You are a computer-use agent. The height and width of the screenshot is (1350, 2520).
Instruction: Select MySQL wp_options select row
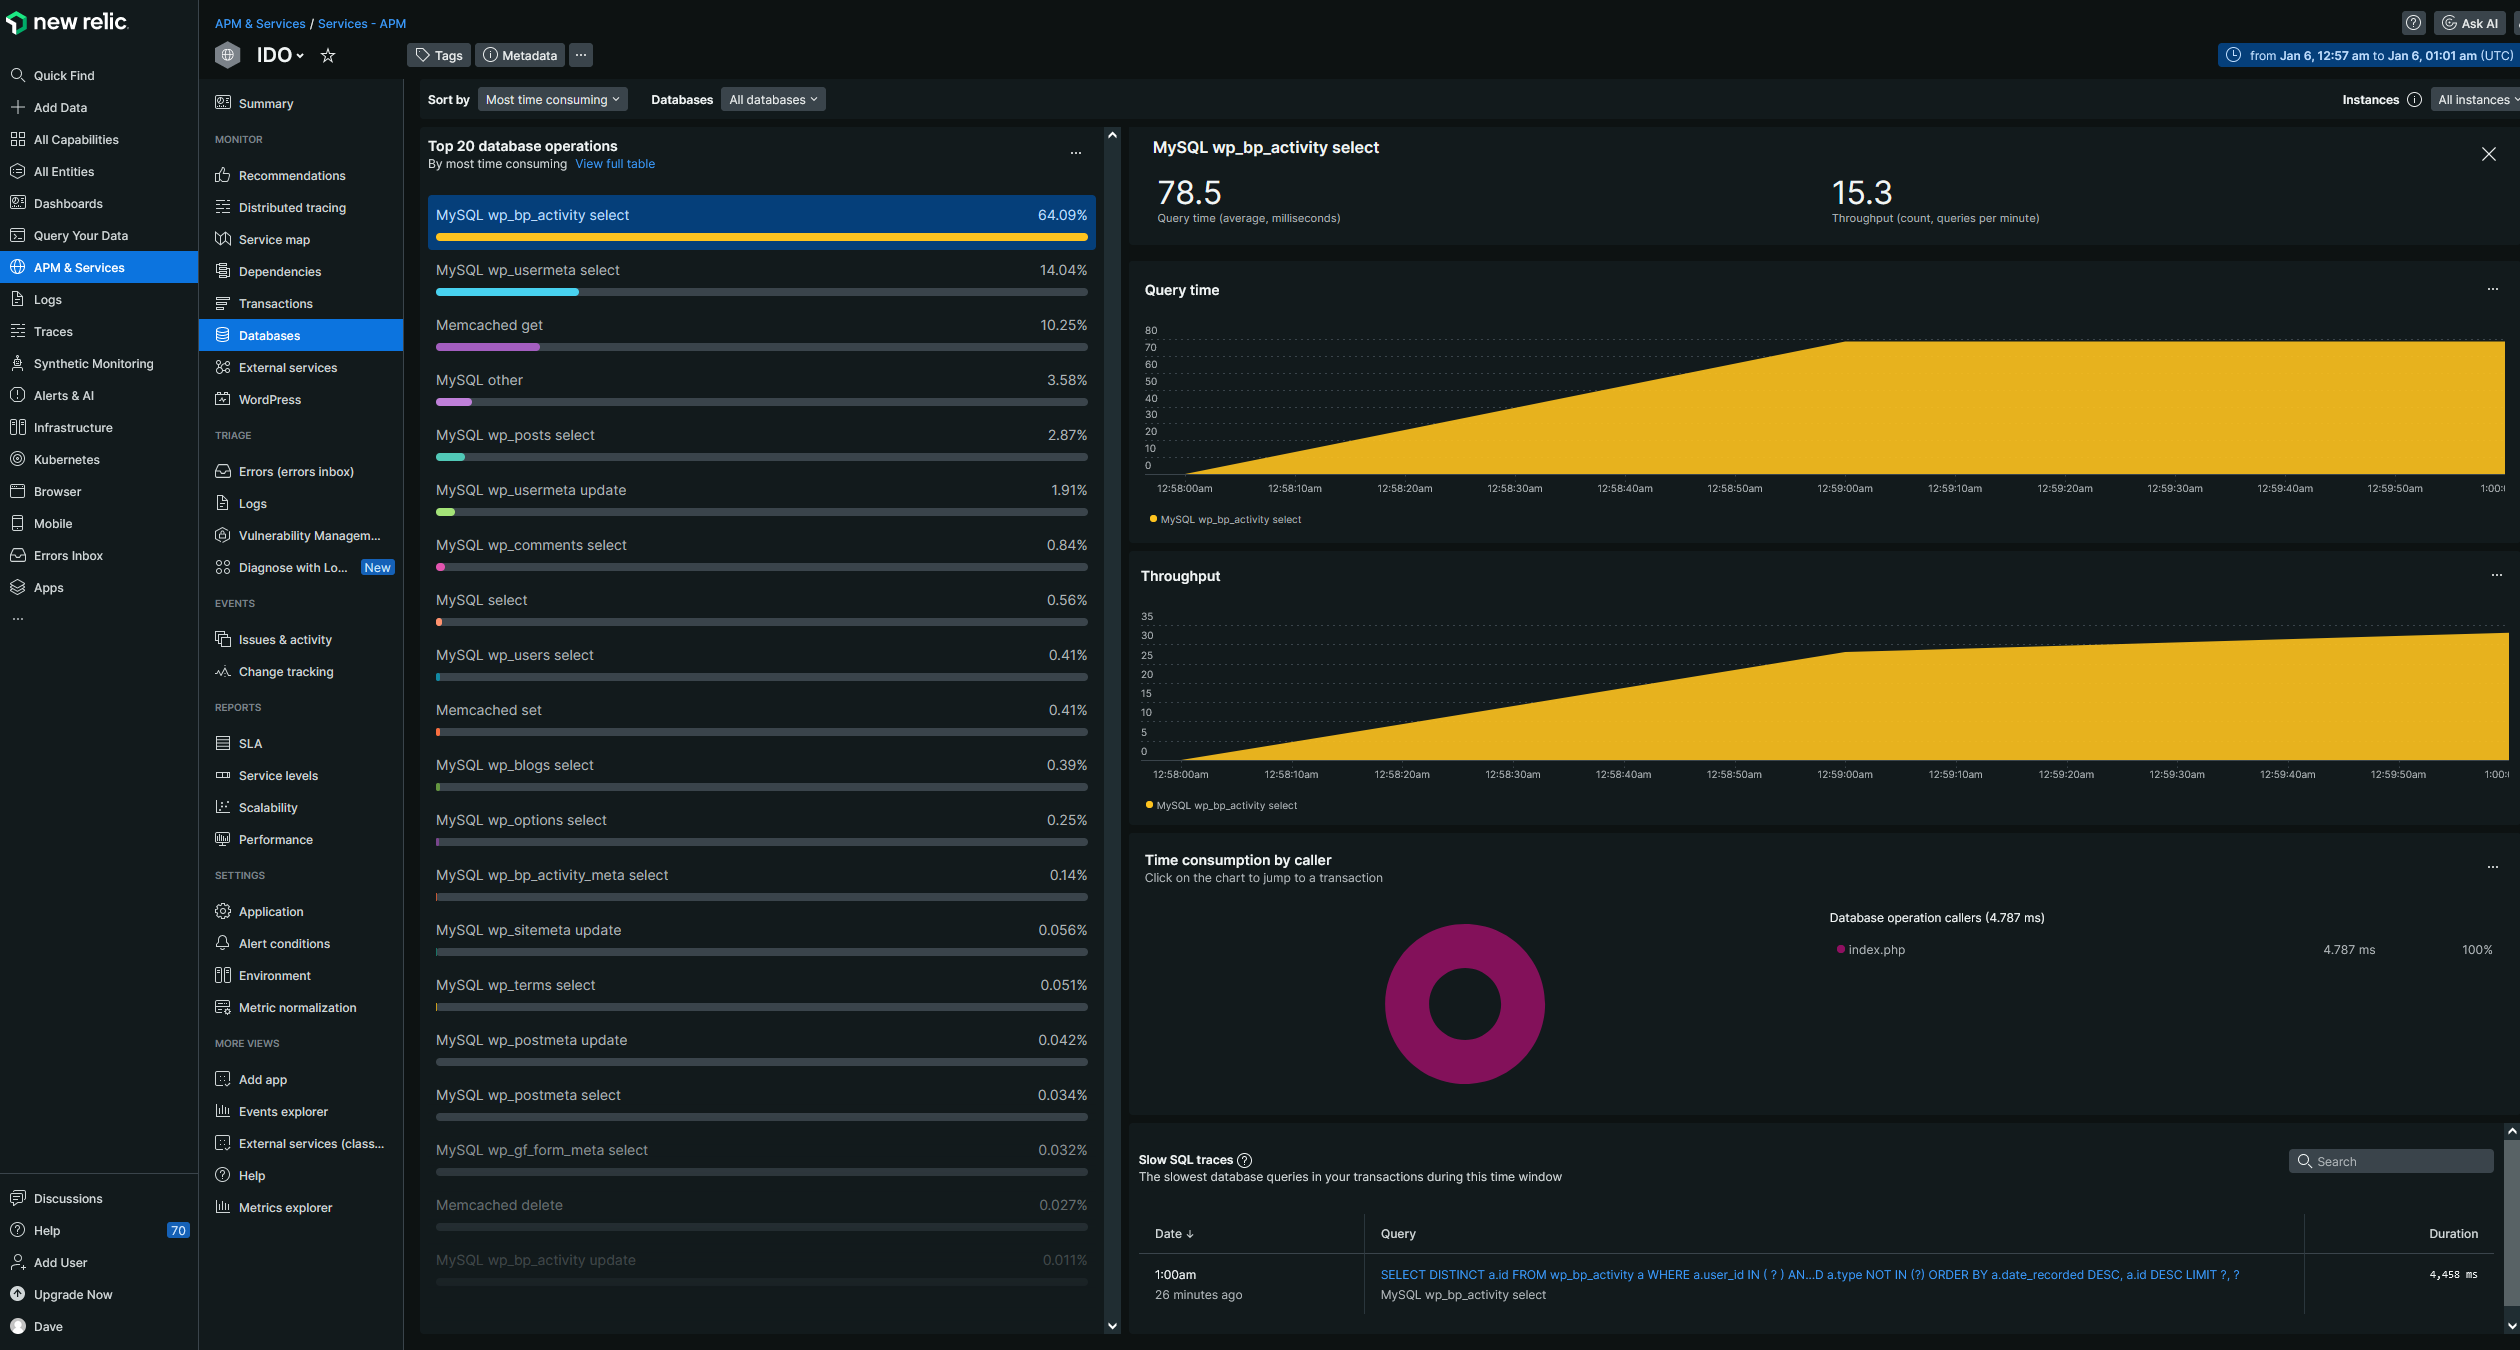(x=761, y=829)
